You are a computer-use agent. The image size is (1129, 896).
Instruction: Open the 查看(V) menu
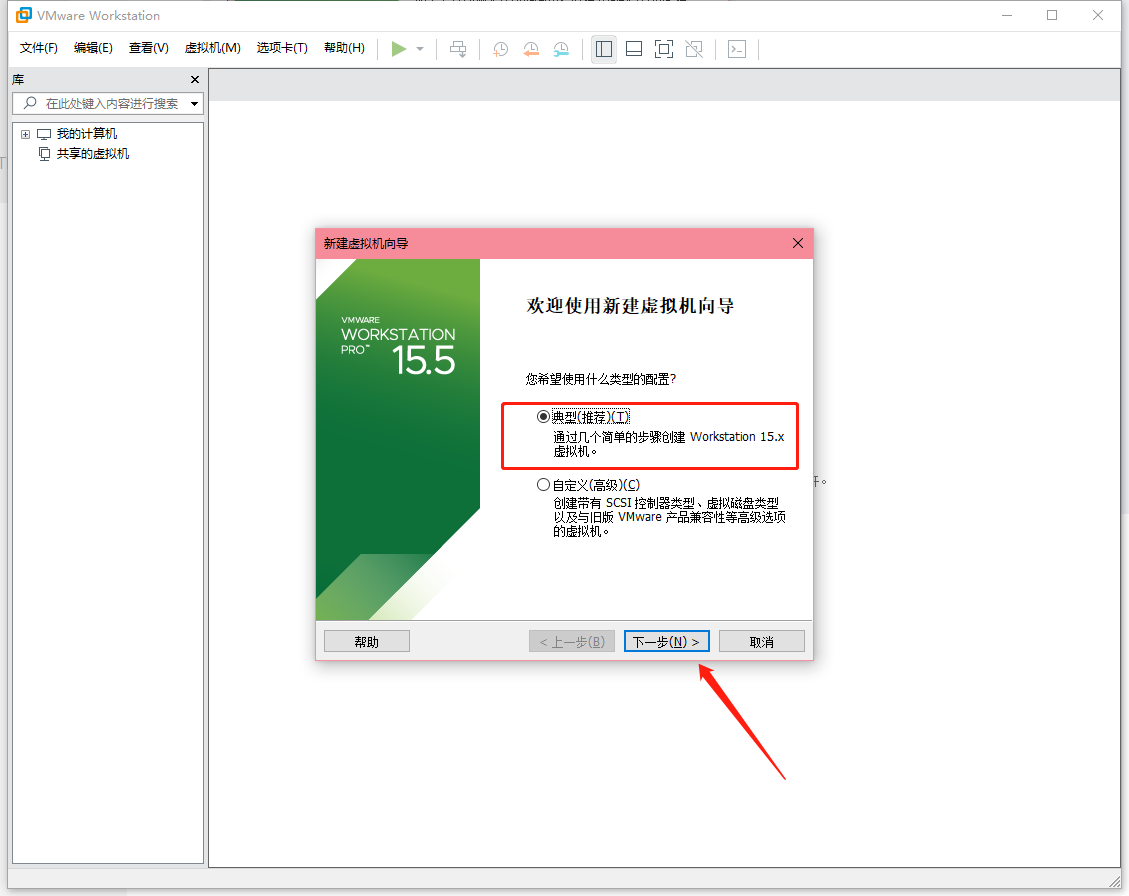coord(148,48)
